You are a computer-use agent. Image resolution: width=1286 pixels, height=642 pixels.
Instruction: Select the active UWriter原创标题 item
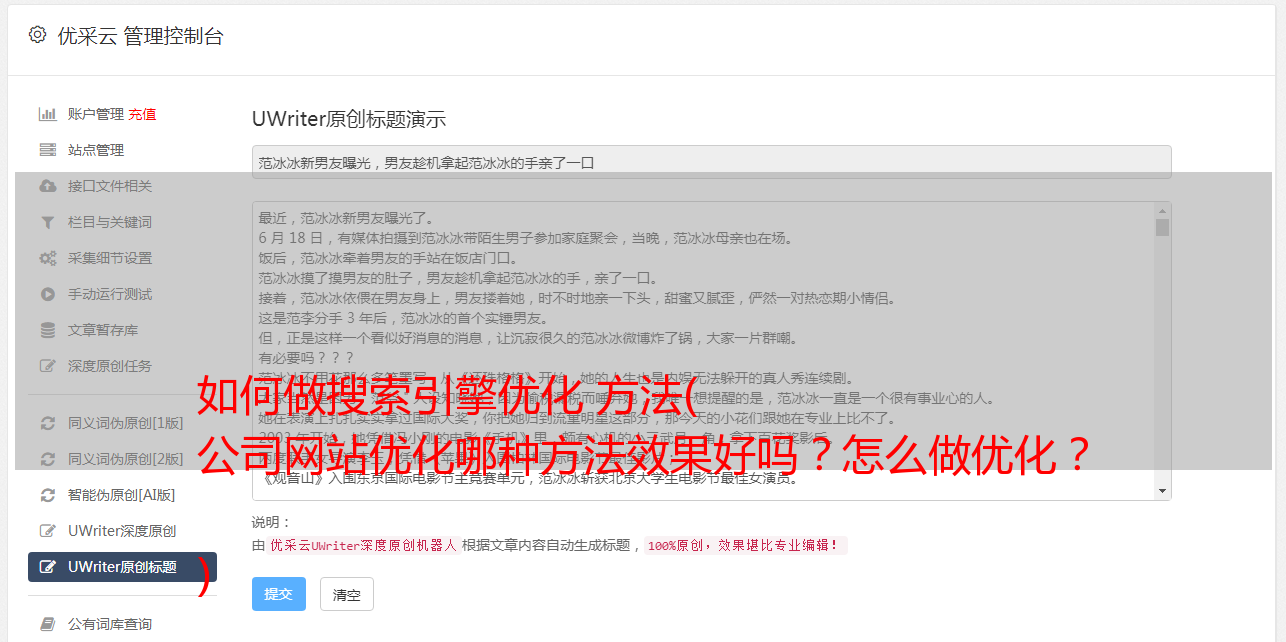(122, 567)
